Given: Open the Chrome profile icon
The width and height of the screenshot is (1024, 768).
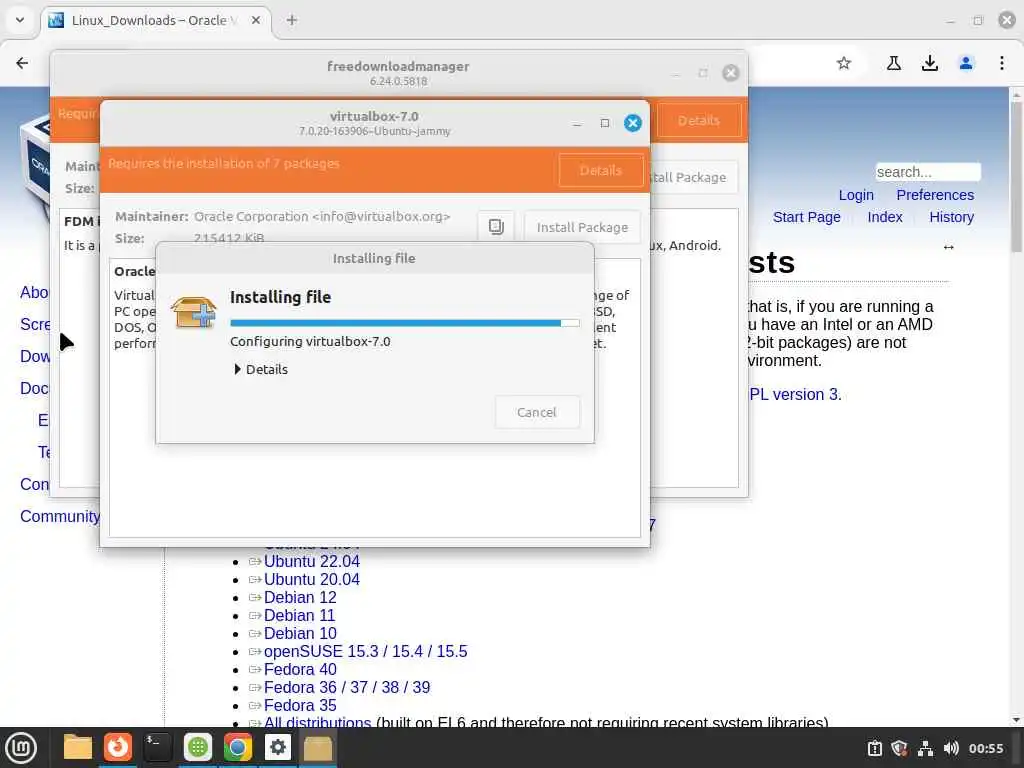Looking at the screenshot, I should point(966,63).
